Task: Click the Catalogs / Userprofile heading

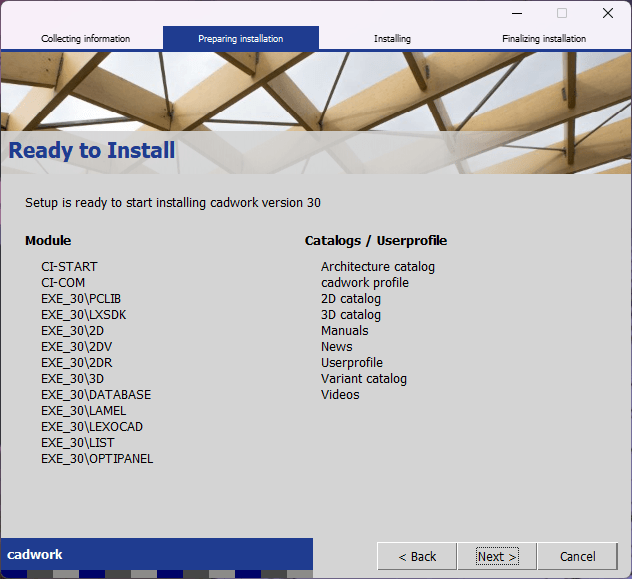Action: click(376, 241)
